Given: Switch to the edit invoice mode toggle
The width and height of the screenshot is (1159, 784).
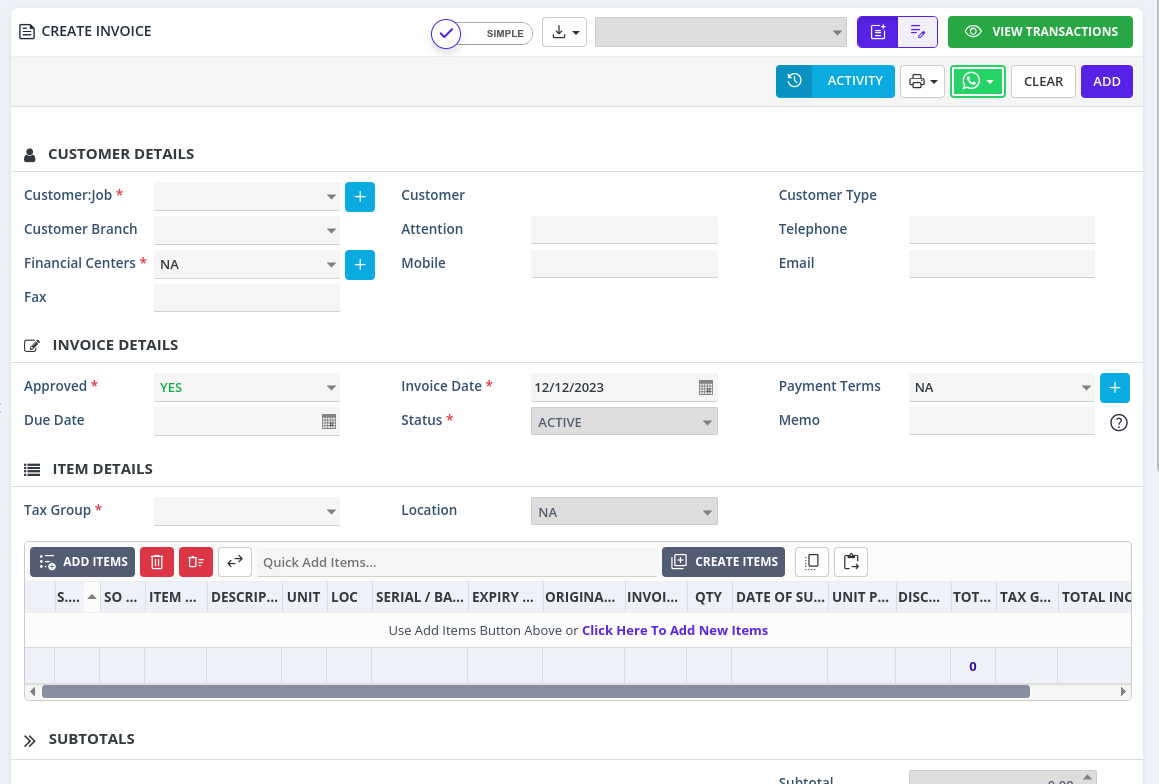Looking at the screenshot, I should coord(918,32).
